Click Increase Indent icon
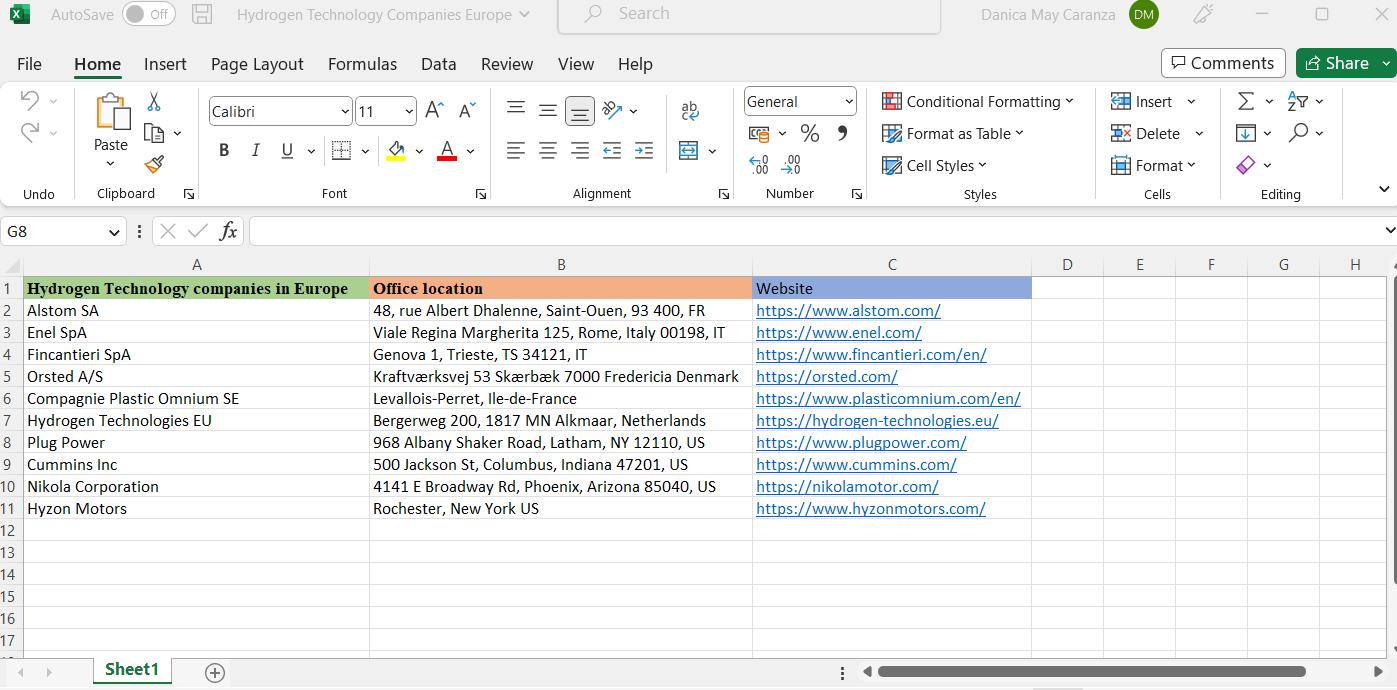This screenshot has height=690, width=1397. point(644,151)
